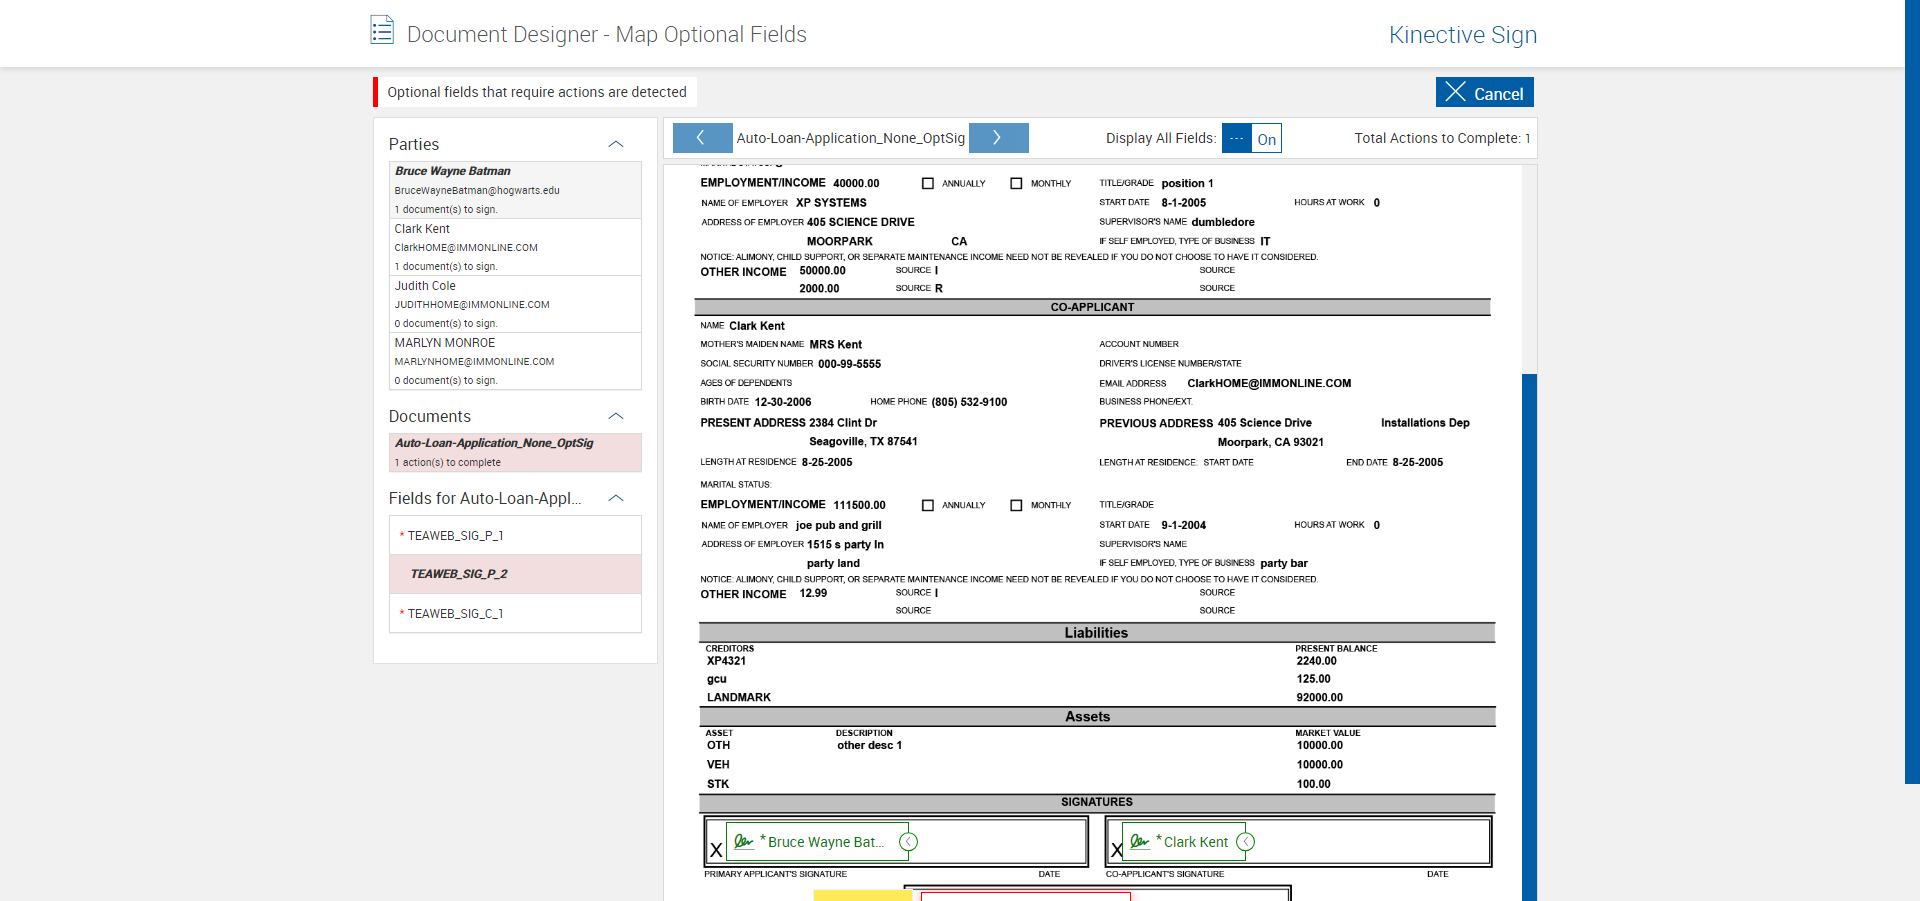Select party Bruce Wayne Batman

(x=515, y=190)
